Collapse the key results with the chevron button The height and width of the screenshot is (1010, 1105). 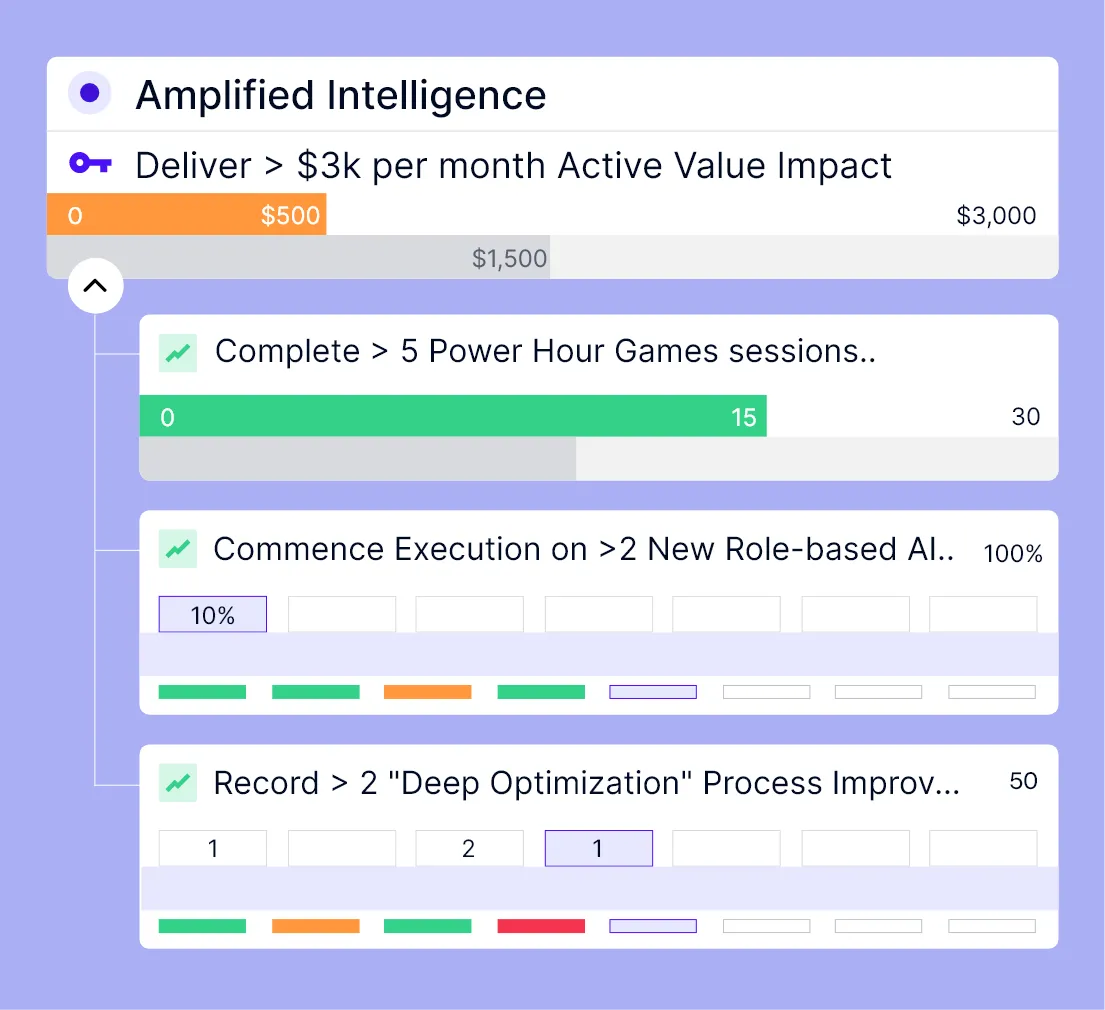(95, 286)
